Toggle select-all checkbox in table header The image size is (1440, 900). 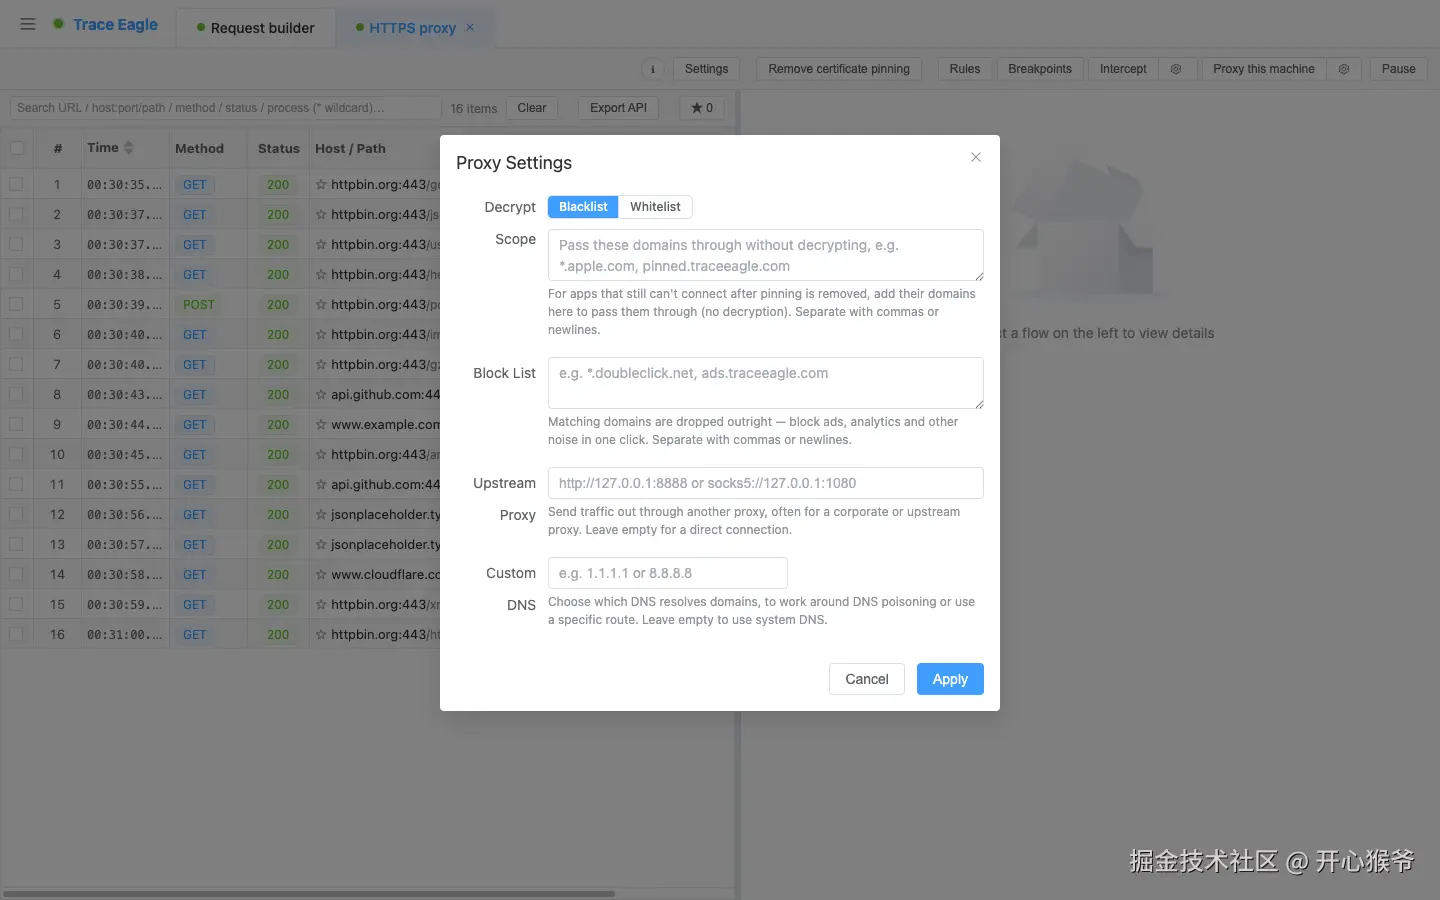tap(17, 148)
